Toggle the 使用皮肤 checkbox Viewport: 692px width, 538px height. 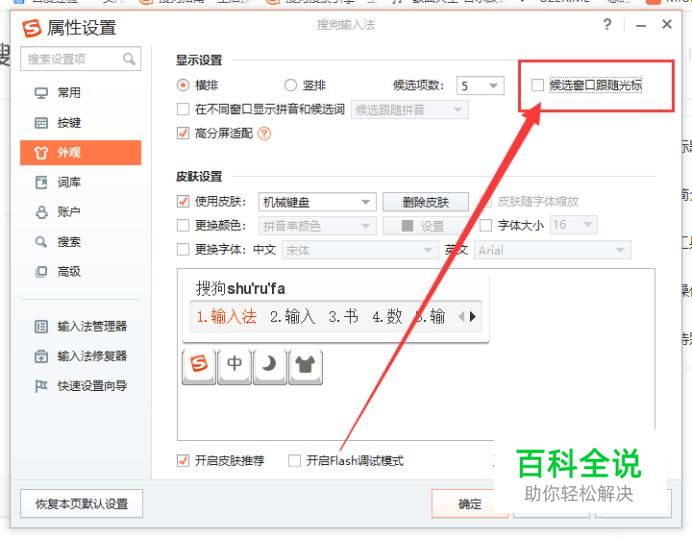183,202
